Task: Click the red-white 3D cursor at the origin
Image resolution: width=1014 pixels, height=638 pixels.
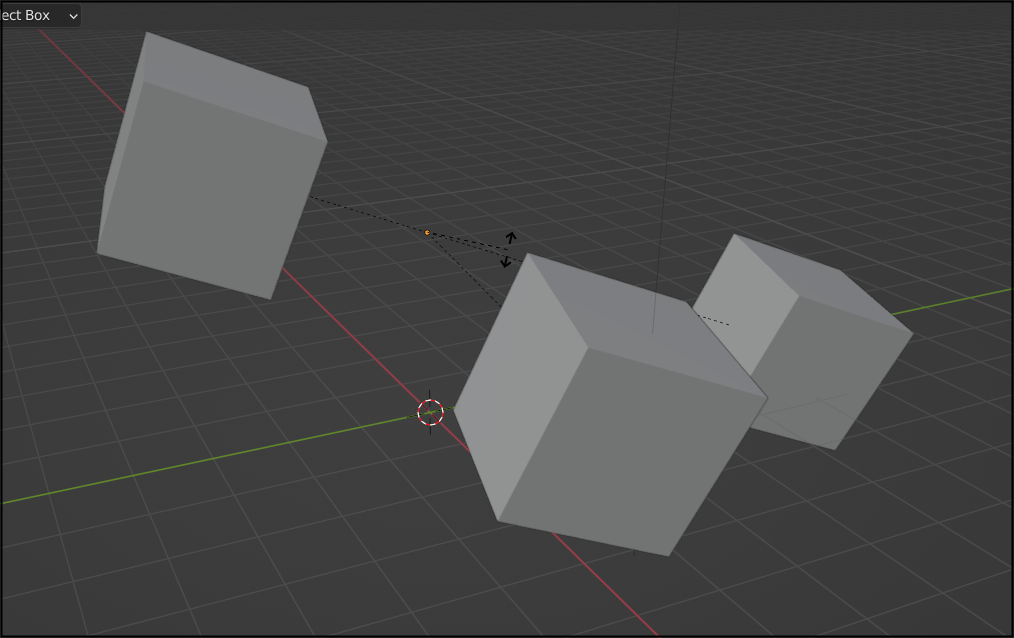Action: pyautogui.click(x=430, y=412)
